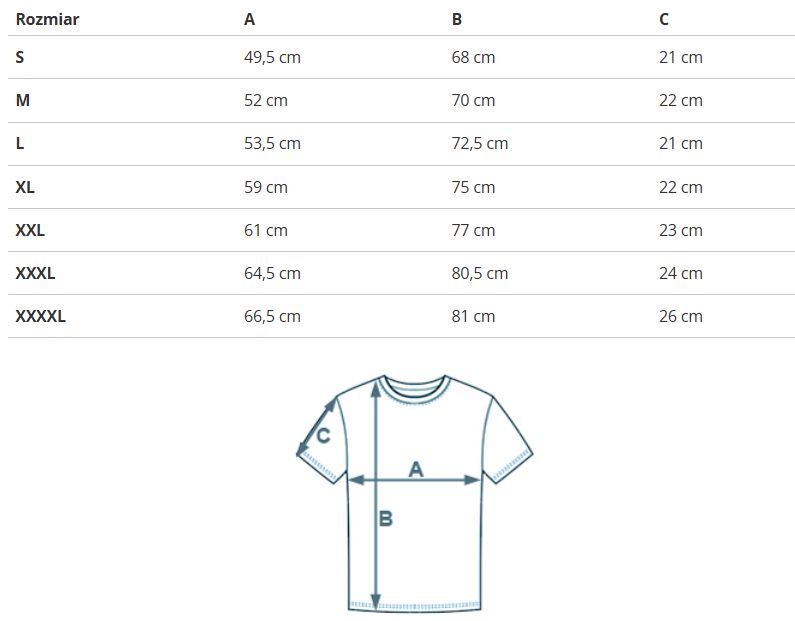The height and width of the screenshot is (621, 795).
Task: Click the Rozmiar column header
Action: 47,19
